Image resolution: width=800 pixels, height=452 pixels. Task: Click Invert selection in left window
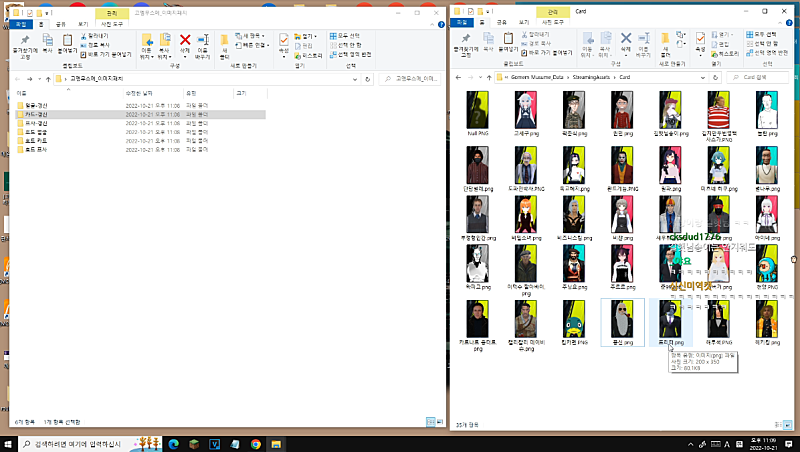click(x=351, y=54)
